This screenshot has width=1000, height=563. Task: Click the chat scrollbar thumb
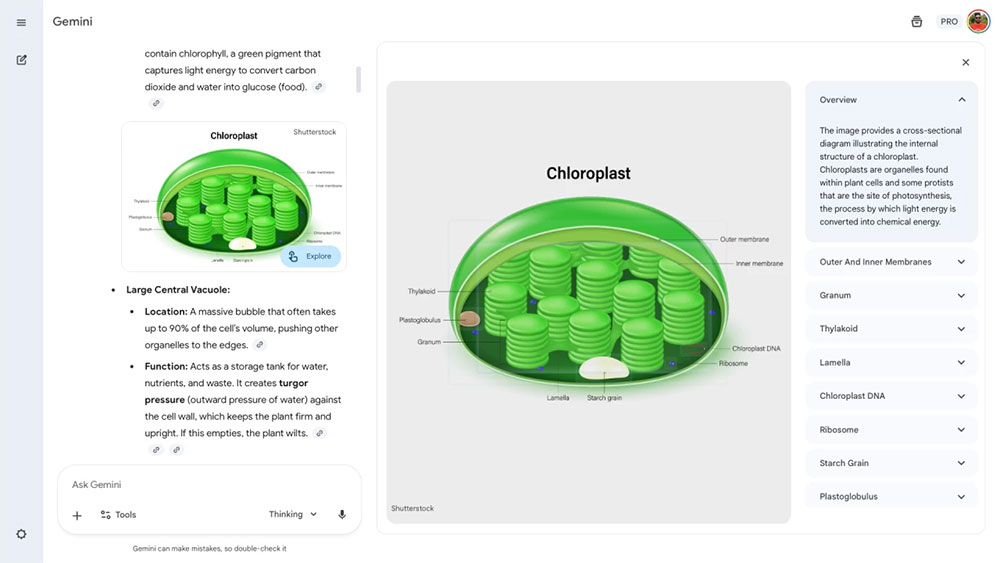pos(359,80)
